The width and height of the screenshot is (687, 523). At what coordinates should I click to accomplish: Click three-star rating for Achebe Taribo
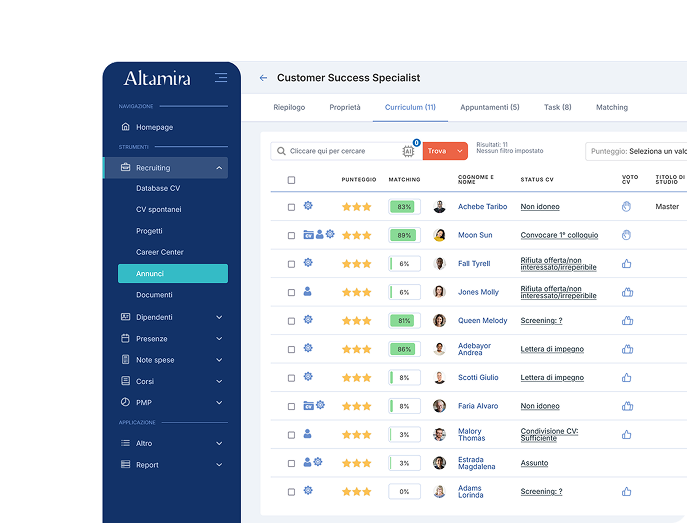[357, 207]
